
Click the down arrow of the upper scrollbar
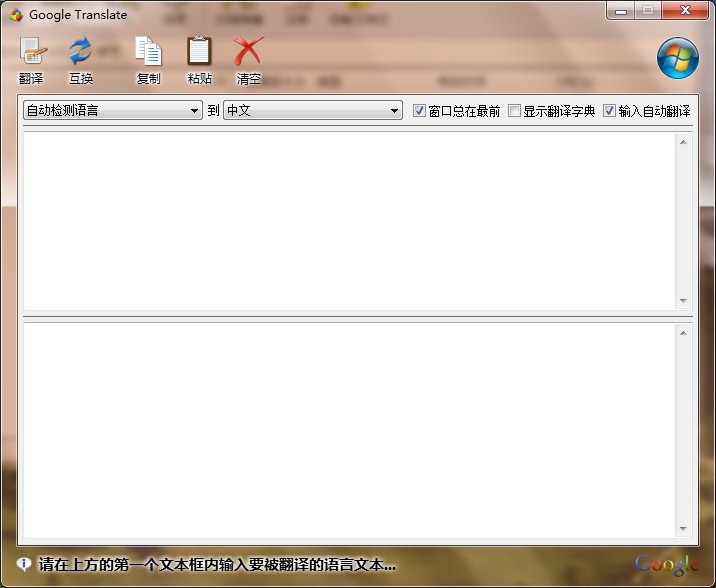(x=683, y=300)
